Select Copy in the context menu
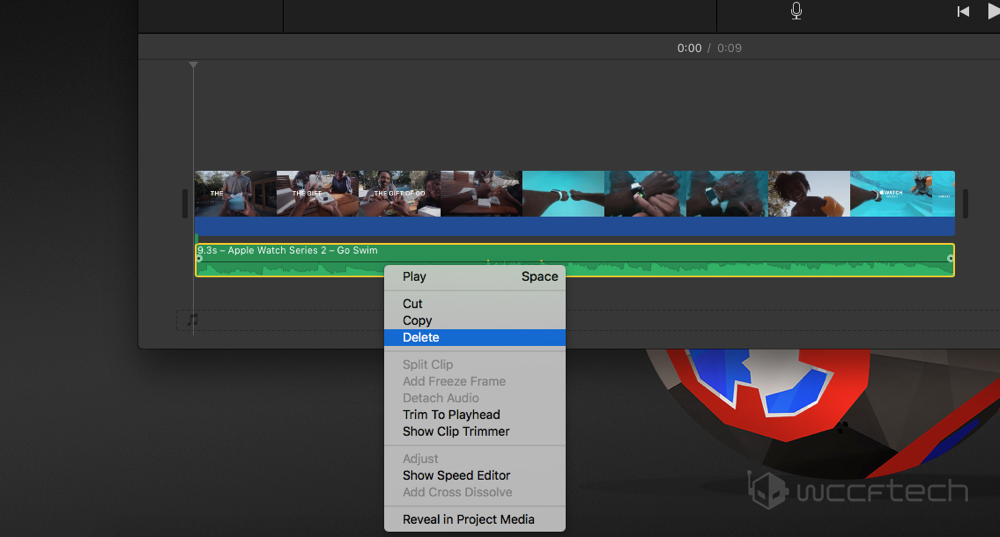Image resolution: width=1000 pixels, height=537 pixels. pyautogui.click(x=474, y=321)
